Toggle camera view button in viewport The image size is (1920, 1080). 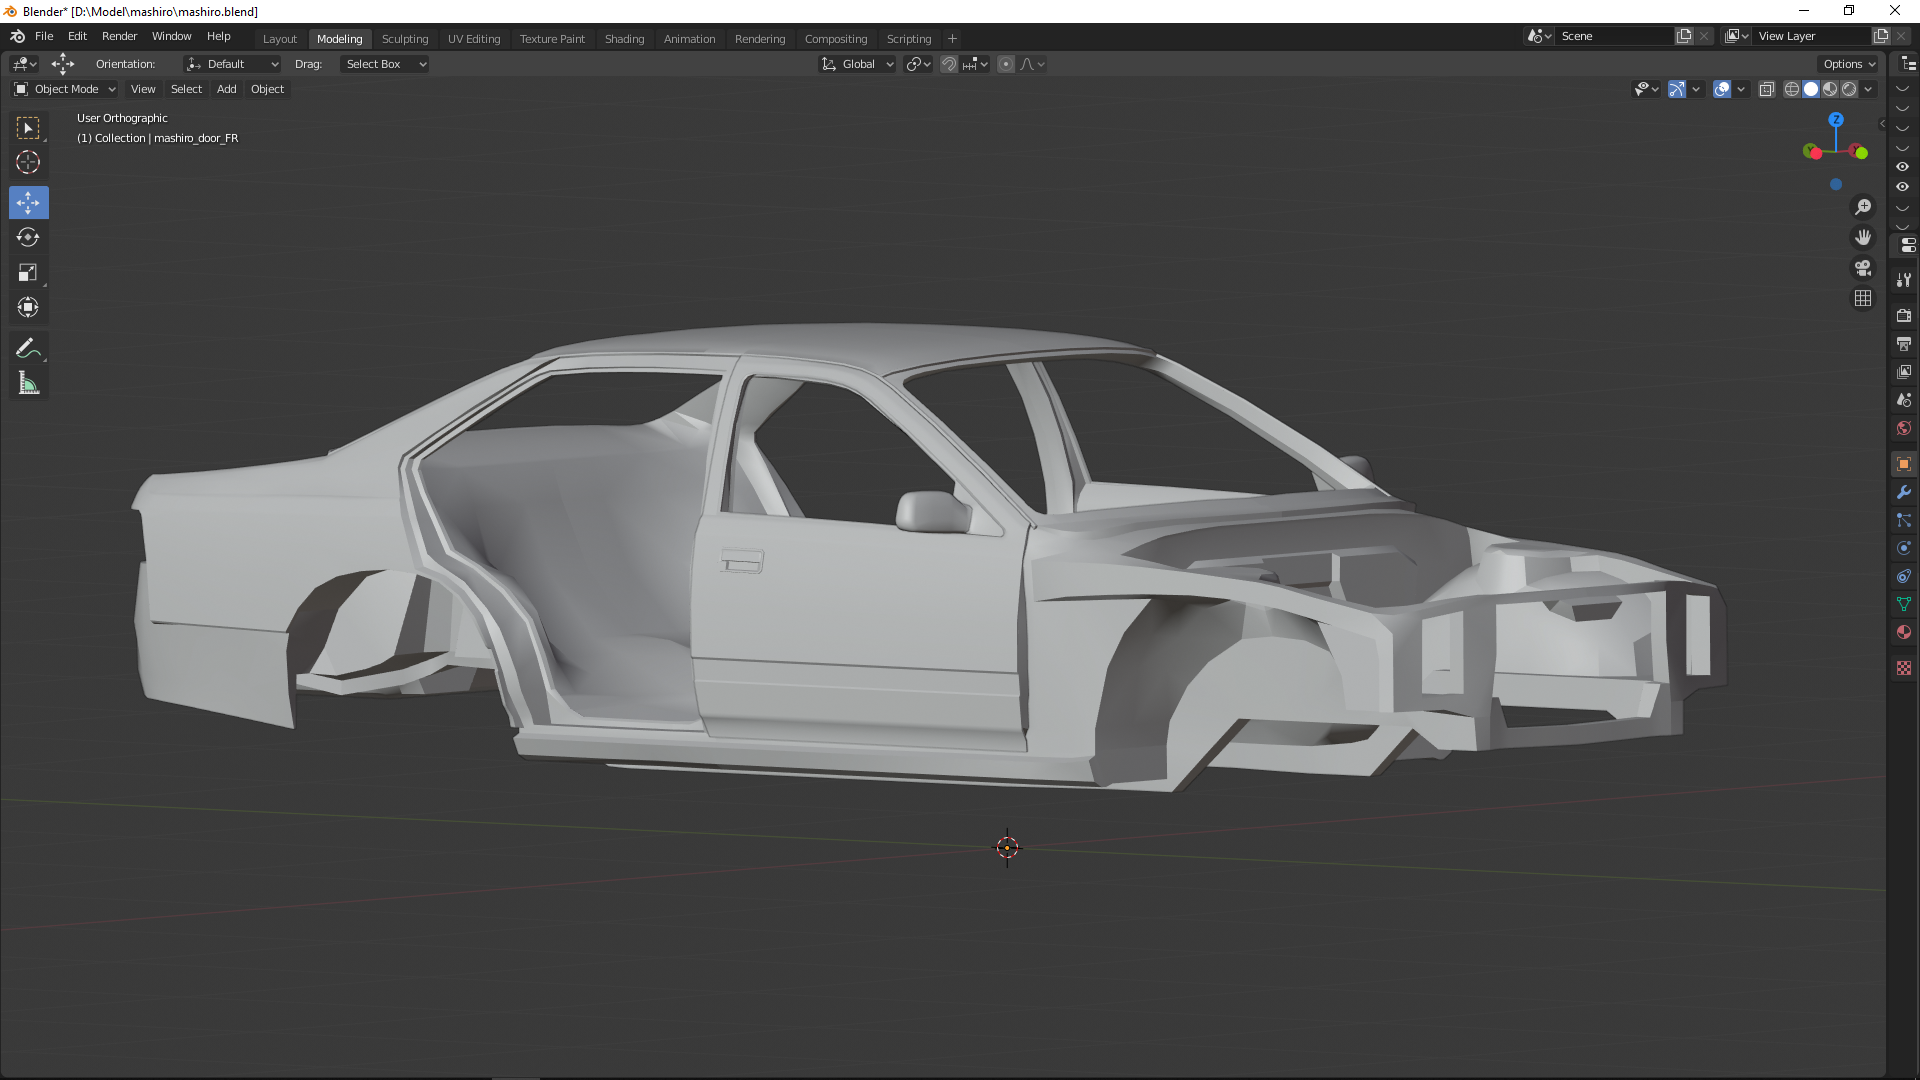click(1863, 268)
